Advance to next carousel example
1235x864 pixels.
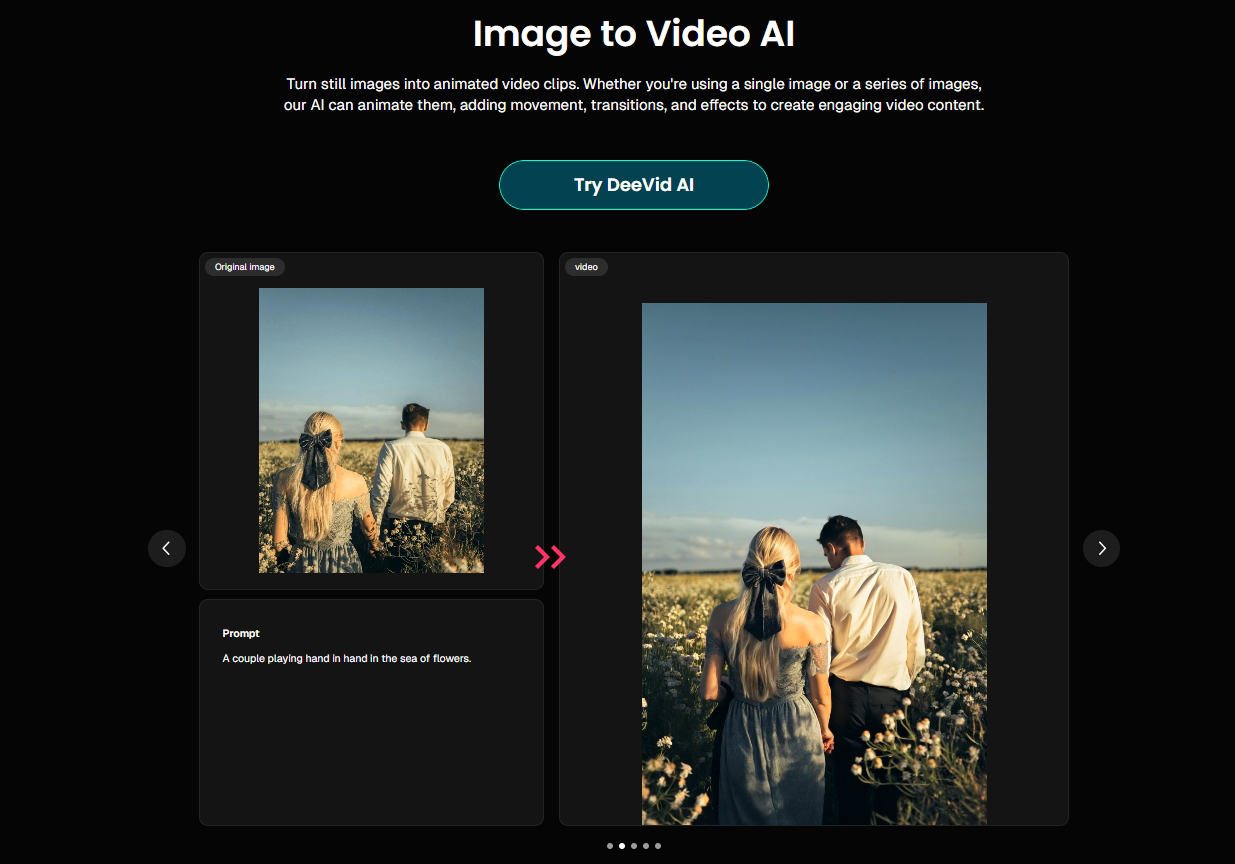1102,548
